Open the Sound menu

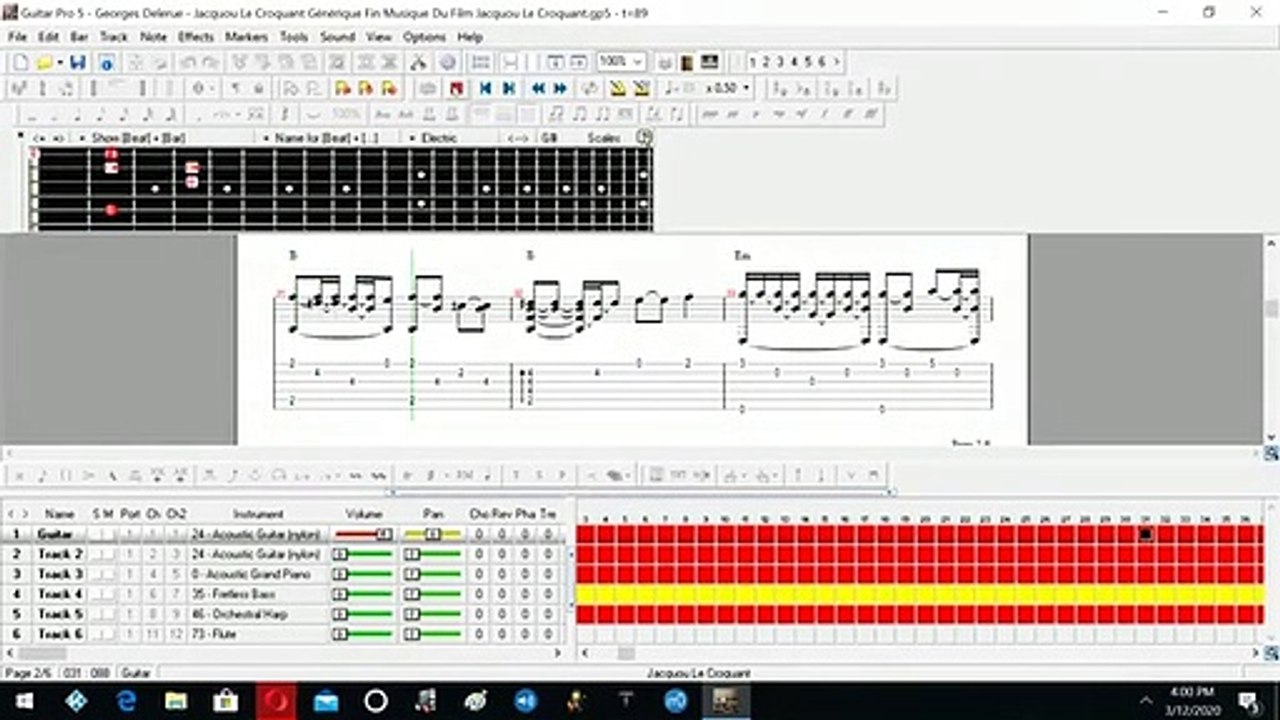click(x=338, y=37)
